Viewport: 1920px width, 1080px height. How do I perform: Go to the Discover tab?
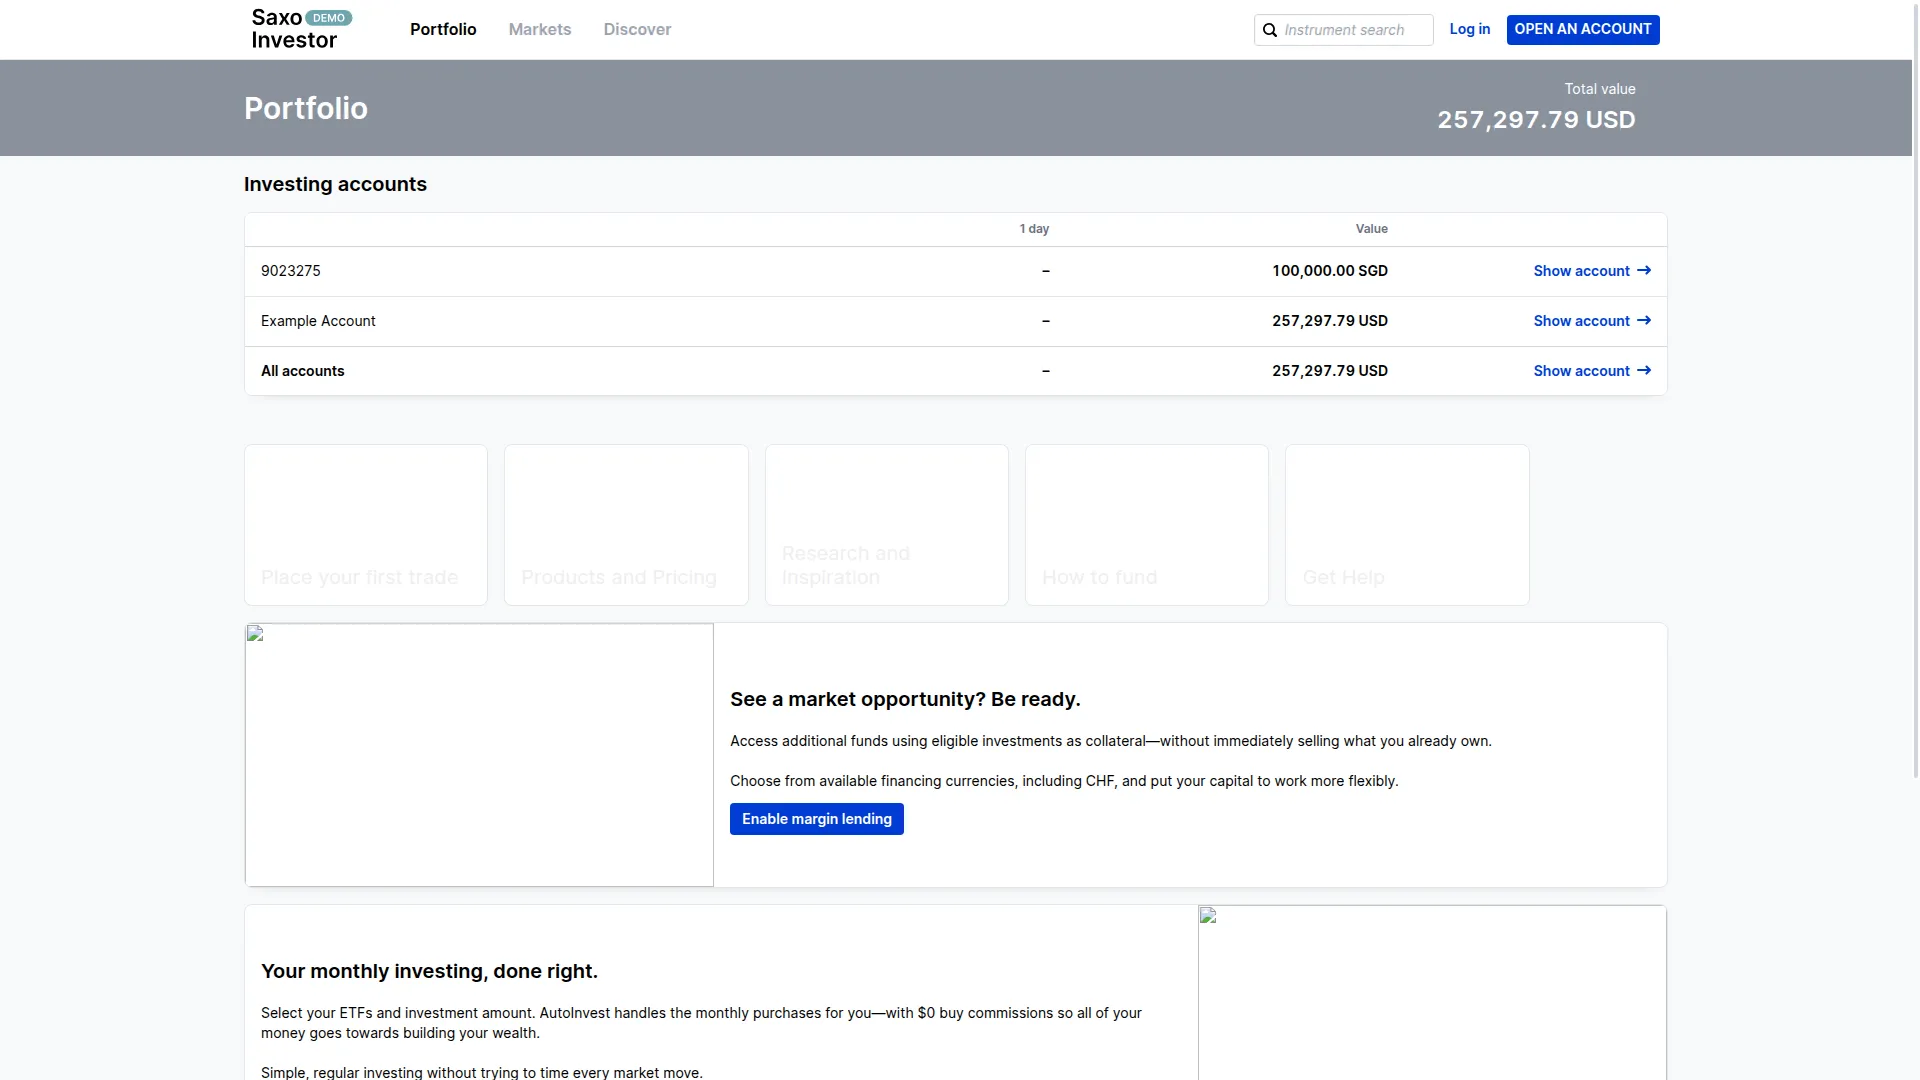(637, 30)
